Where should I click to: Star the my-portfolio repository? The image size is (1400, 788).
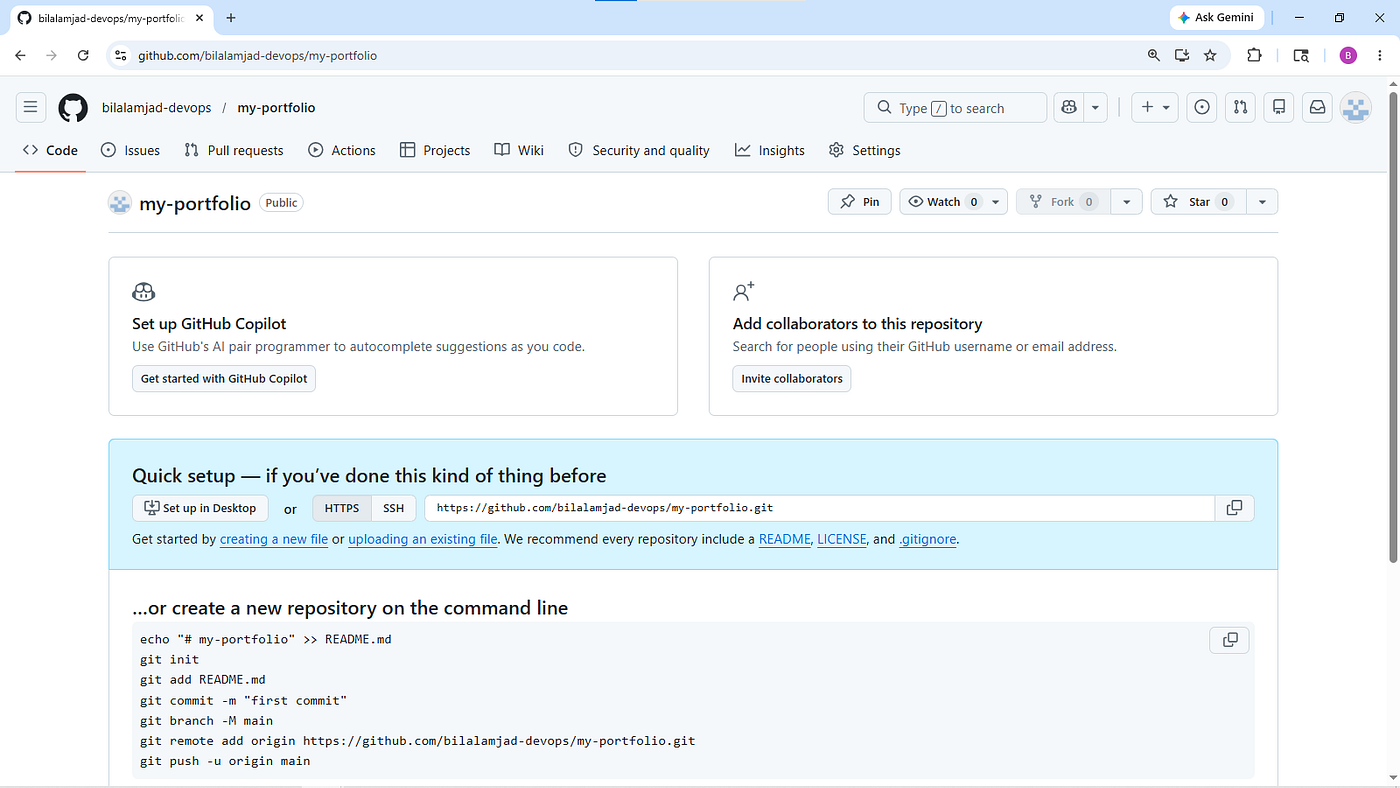point(1198,201)
